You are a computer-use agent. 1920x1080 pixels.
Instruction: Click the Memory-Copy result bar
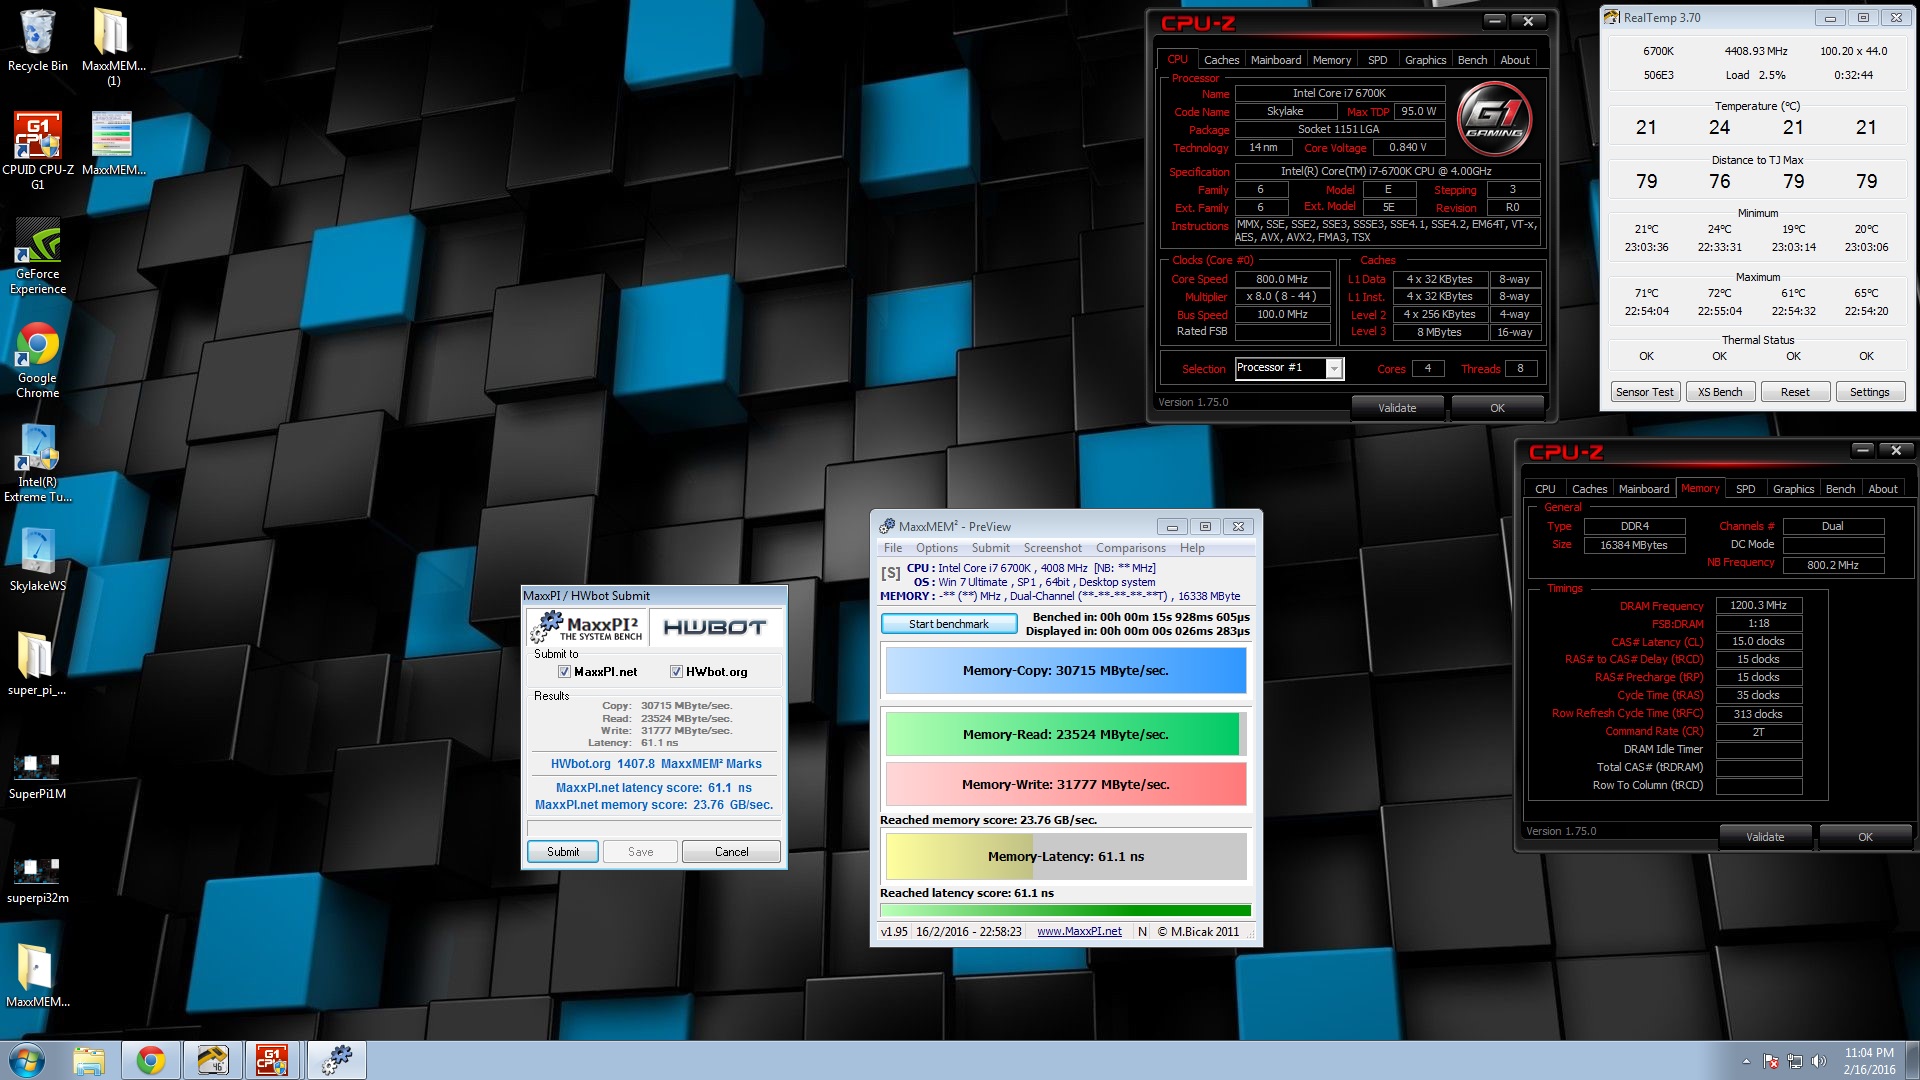[x=1066, y=671]
